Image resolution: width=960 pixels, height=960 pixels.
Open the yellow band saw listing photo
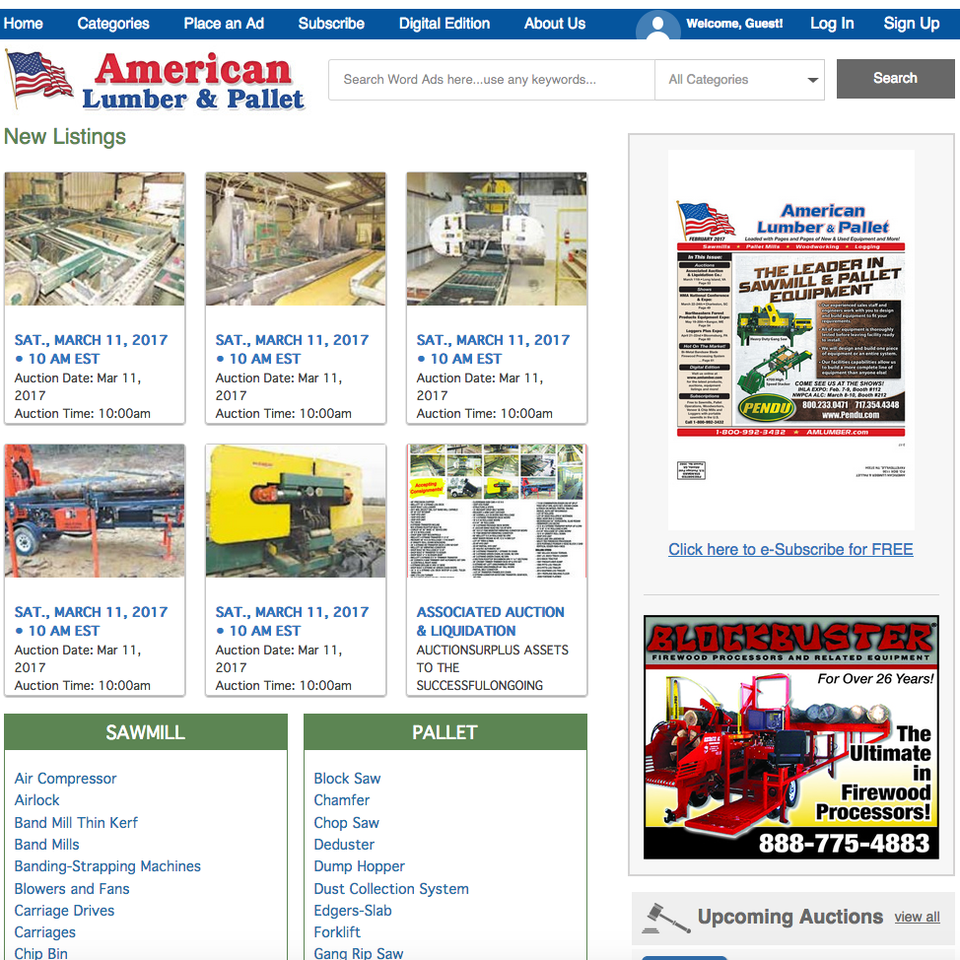coord(296,511)
